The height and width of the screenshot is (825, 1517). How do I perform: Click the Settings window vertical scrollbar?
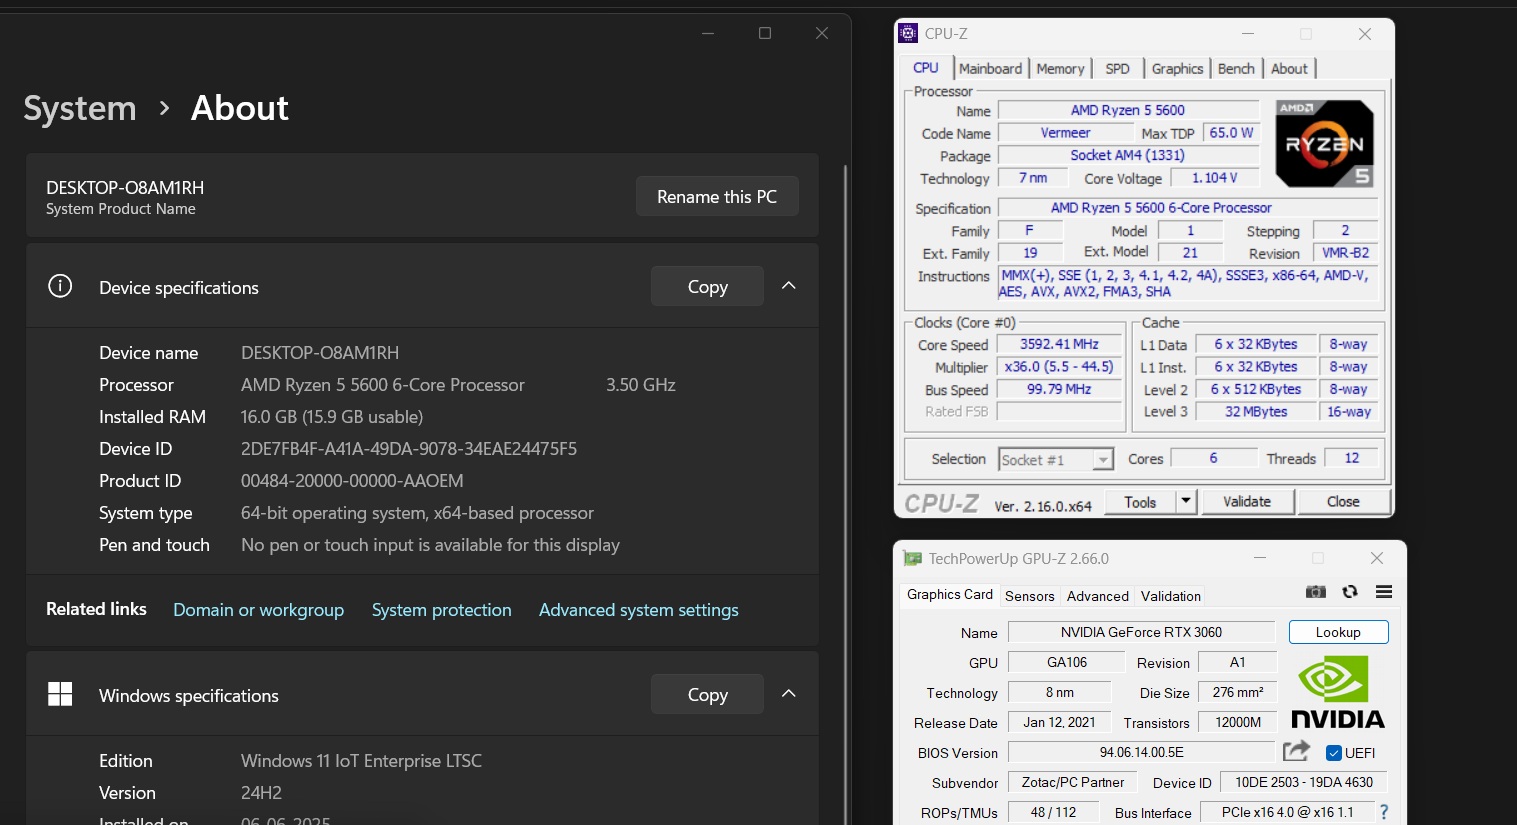tap(846, 494)
